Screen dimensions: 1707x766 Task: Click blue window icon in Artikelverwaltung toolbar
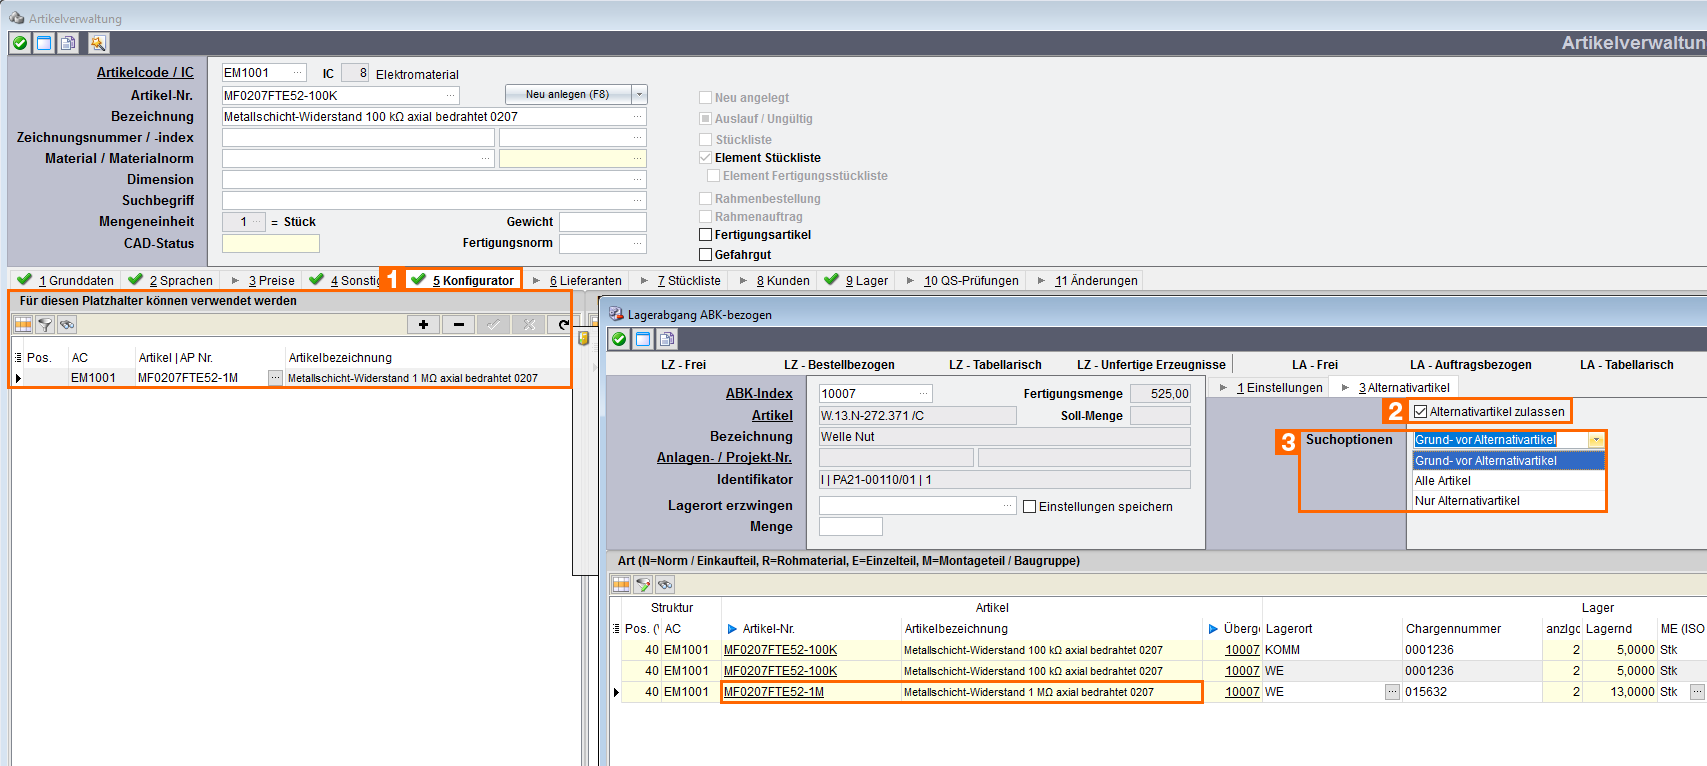click(44, 43)
